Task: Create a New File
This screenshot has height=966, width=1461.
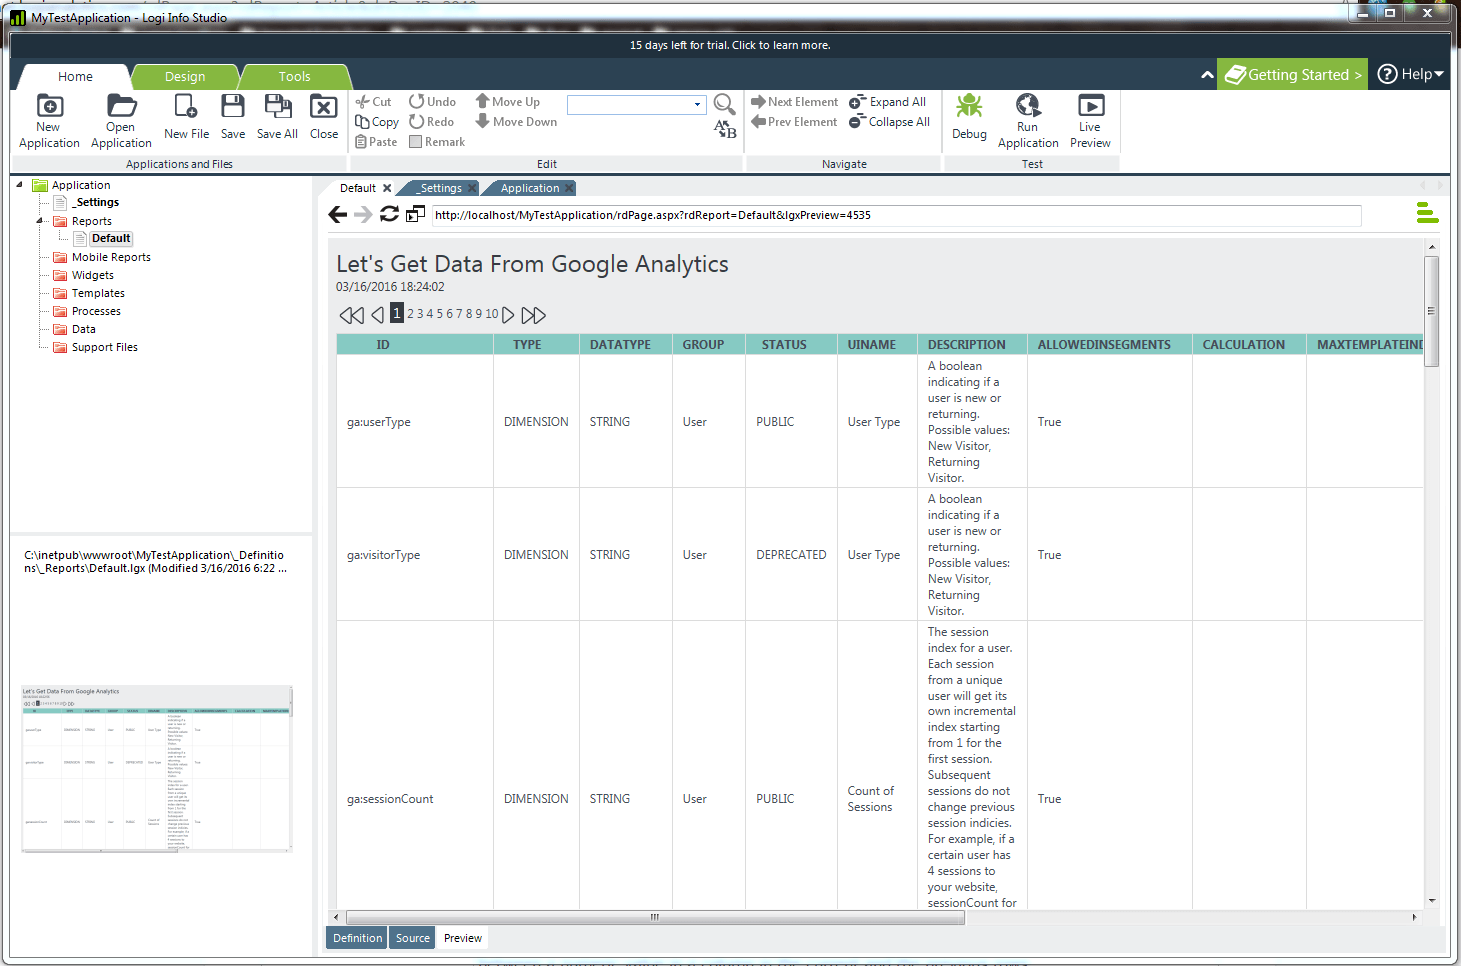Action: (186, 118)
